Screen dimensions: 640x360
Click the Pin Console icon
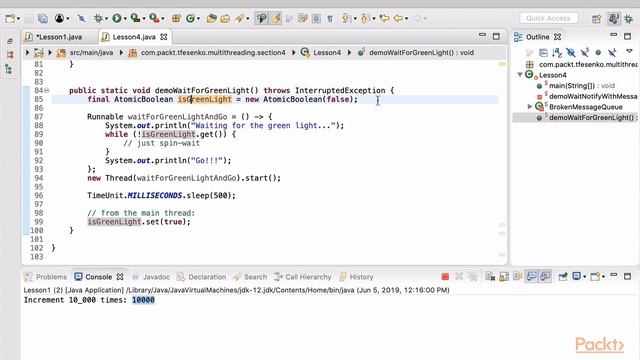click(562, 277)
